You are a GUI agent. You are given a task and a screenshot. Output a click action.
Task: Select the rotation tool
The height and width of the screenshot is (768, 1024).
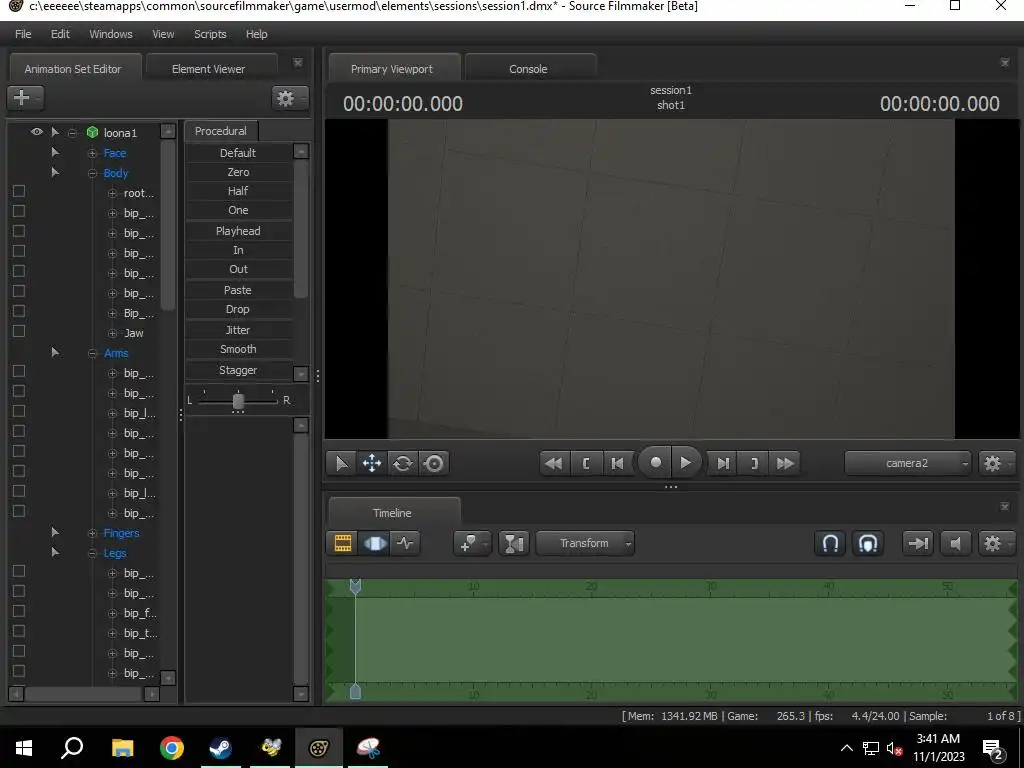[x=403, y=464]
